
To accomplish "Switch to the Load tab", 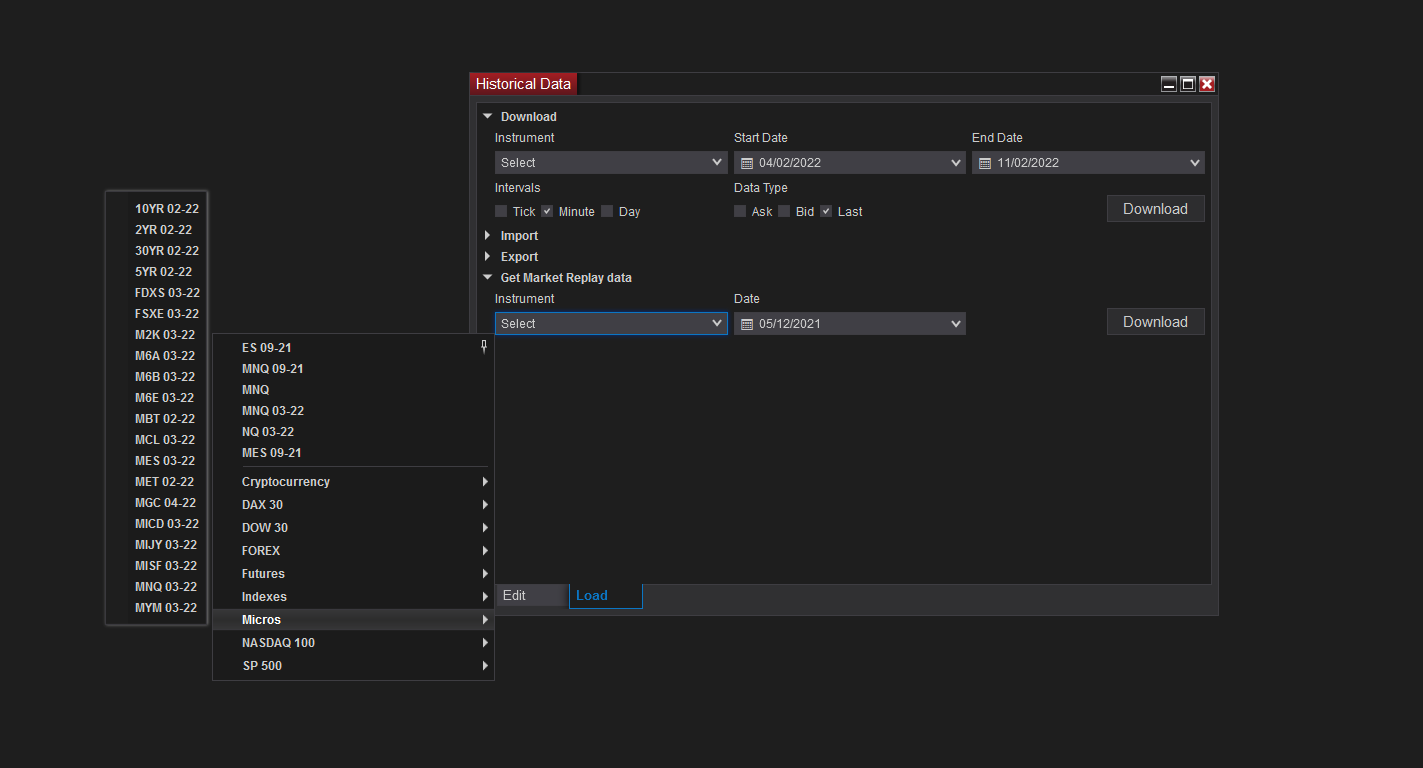I will (605, 596).
